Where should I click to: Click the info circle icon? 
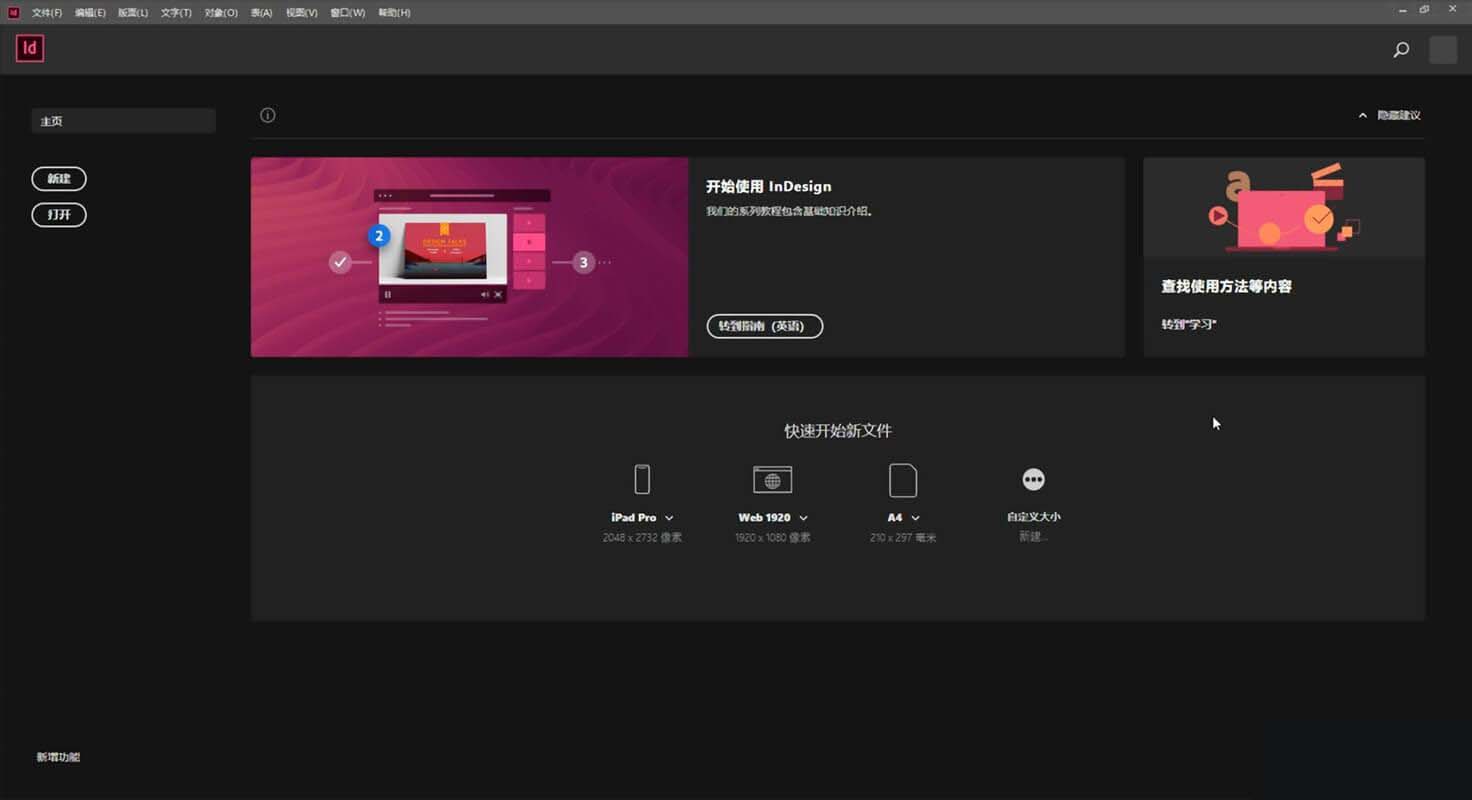(x=267, y=115)
